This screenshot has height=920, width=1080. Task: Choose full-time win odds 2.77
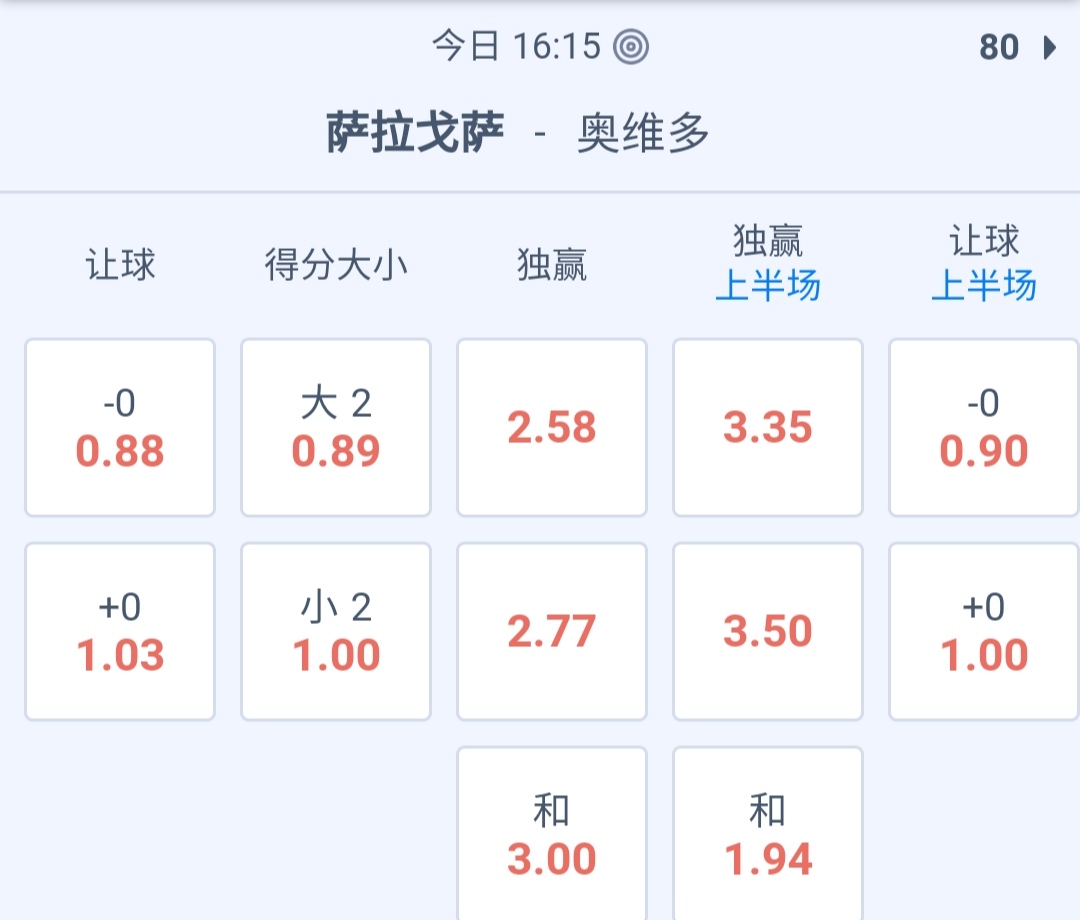point(552,632)
